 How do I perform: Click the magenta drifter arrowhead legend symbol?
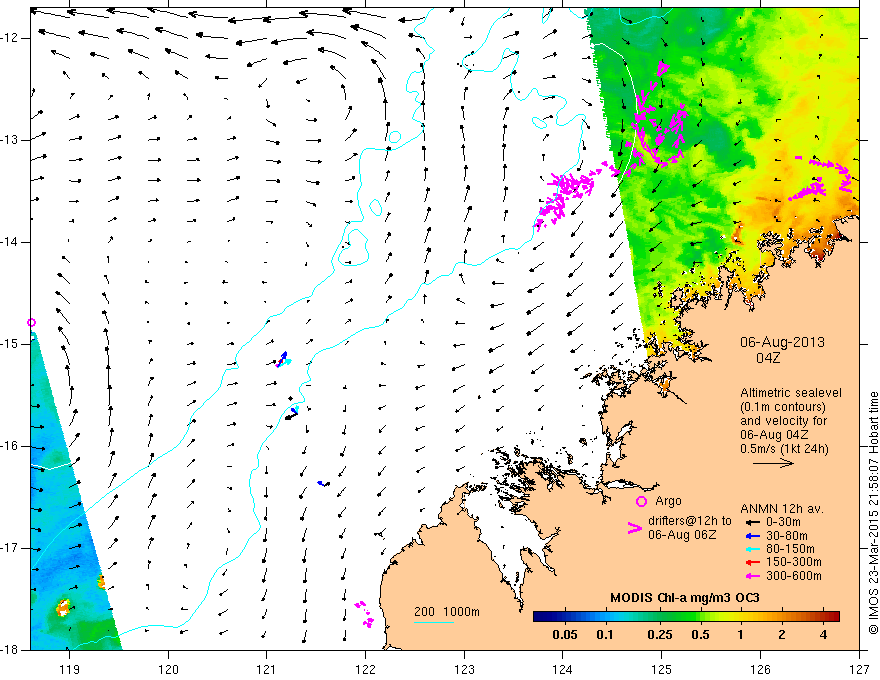click(635, 528)
